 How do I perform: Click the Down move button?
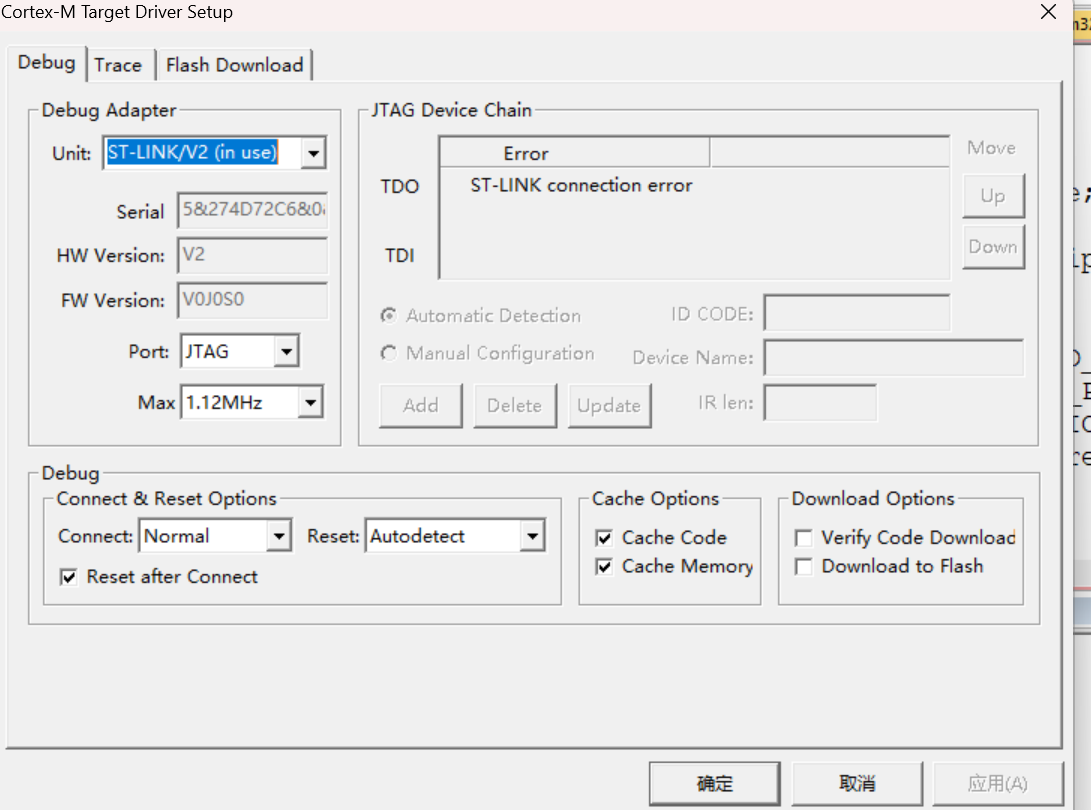994,247
